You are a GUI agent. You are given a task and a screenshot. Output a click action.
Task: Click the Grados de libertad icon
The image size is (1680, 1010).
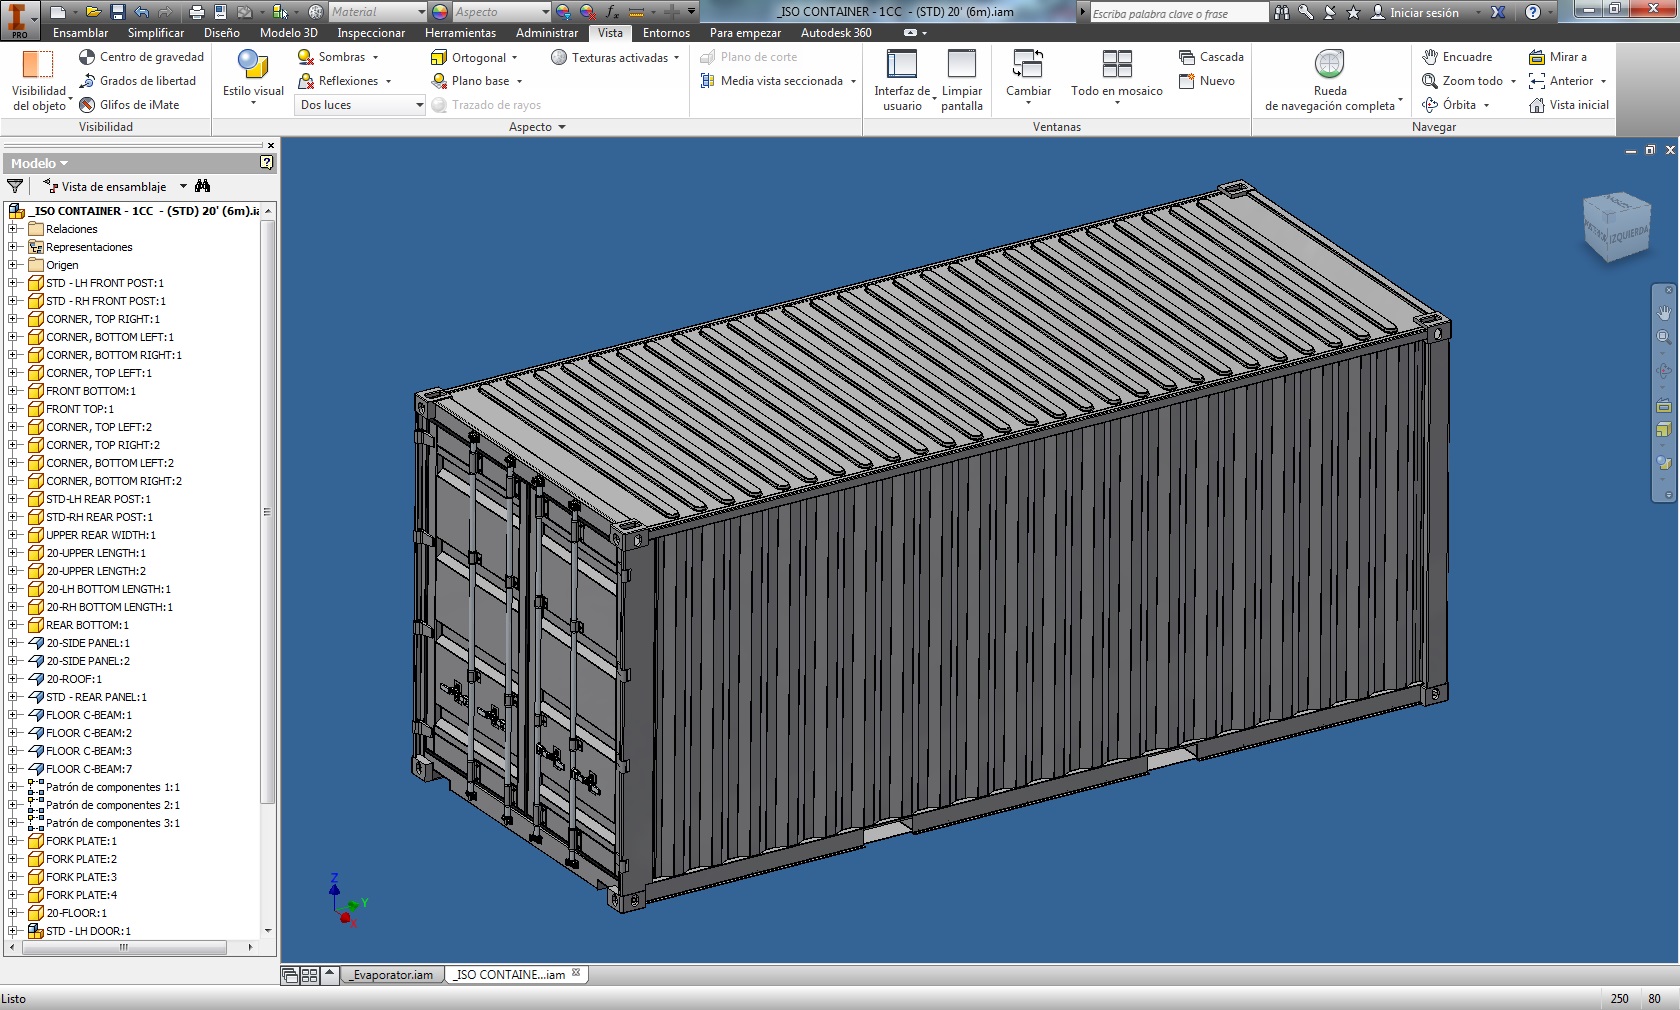click(x=87, y=81)
